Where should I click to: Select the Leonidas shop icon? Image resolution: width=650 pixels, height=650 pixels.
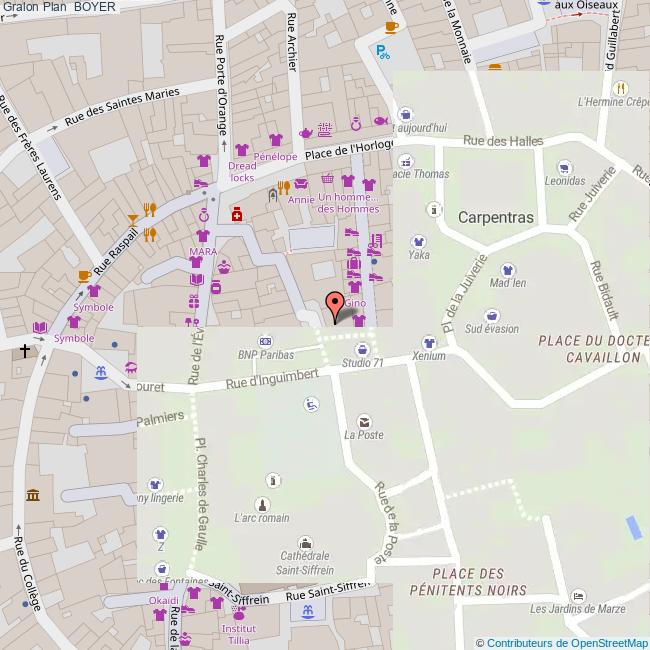[565, 167]
